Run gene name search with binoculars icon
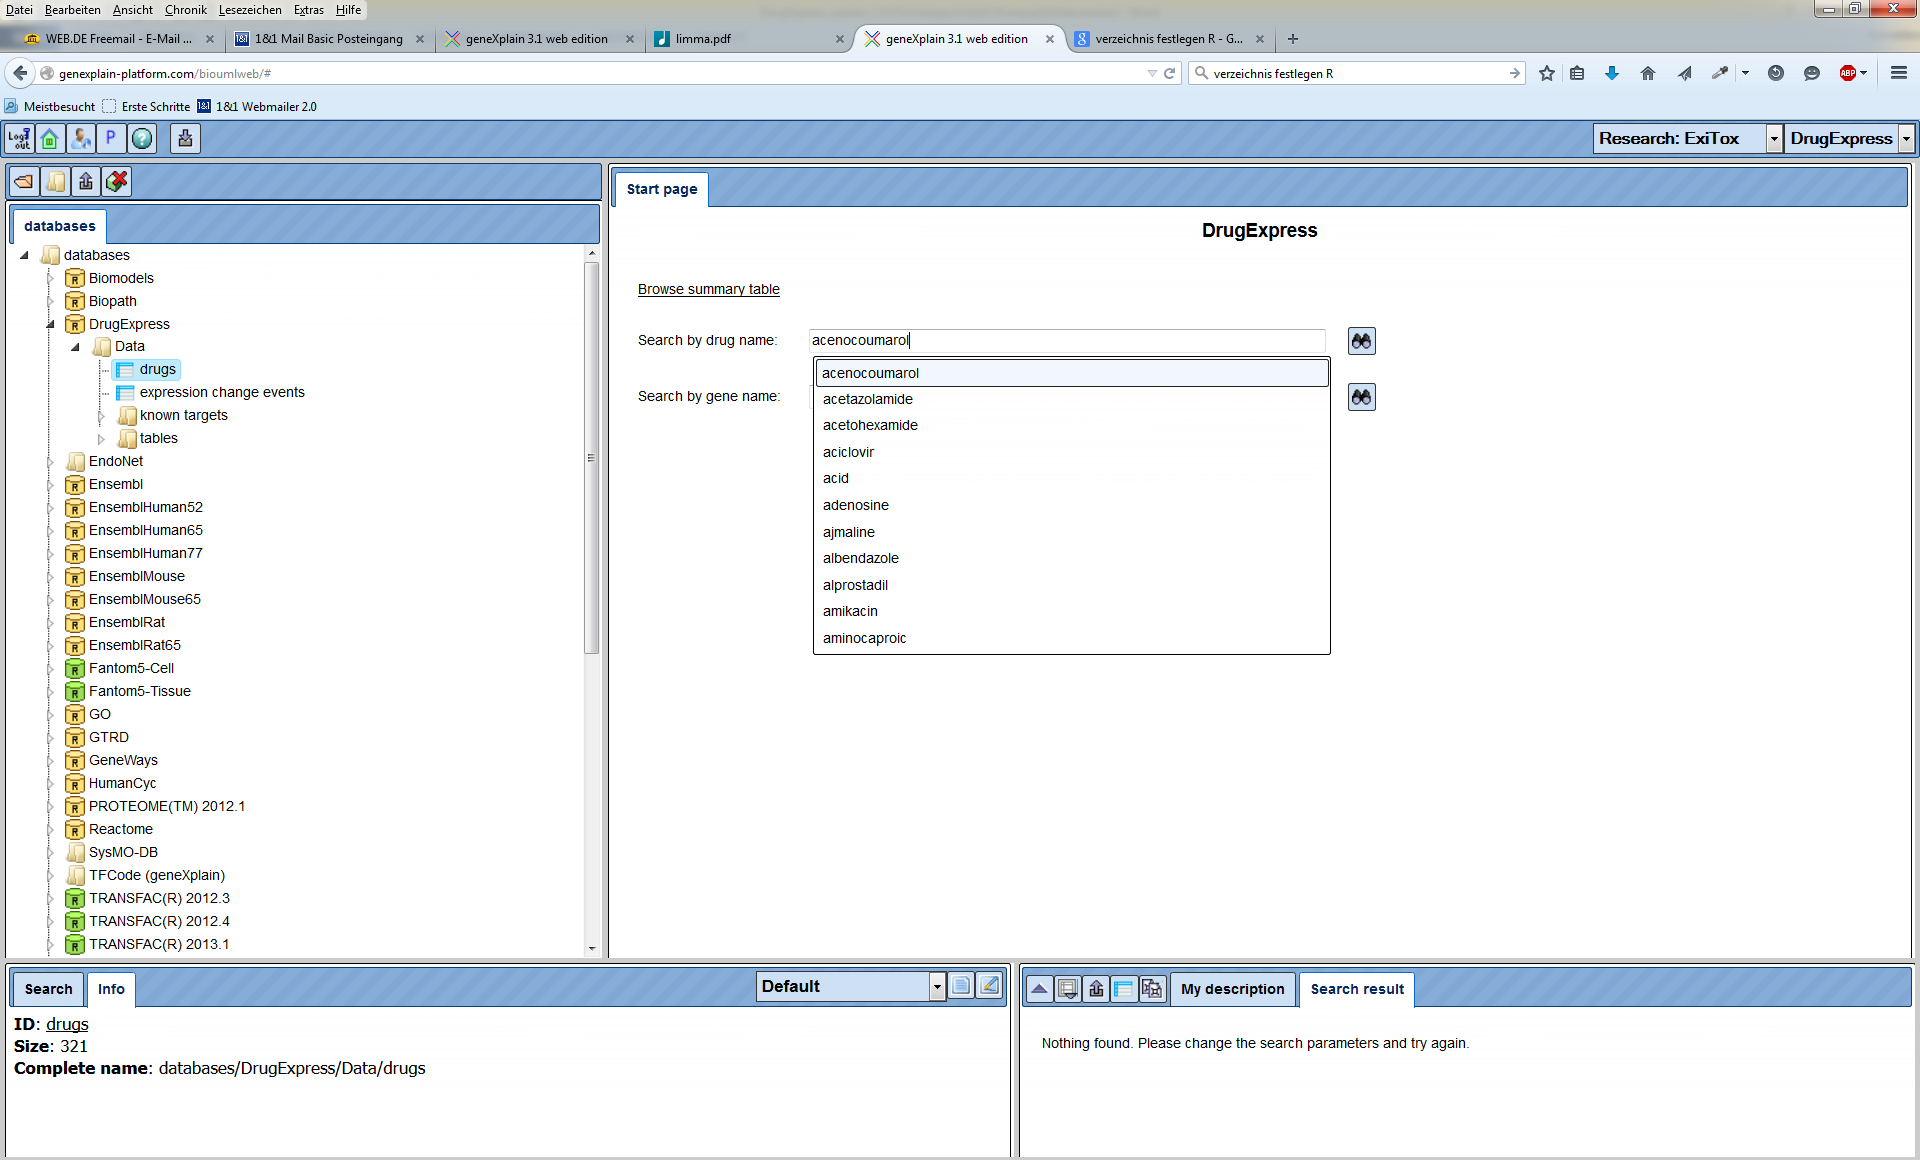1920x1160 pixels. coord(1361,397)
